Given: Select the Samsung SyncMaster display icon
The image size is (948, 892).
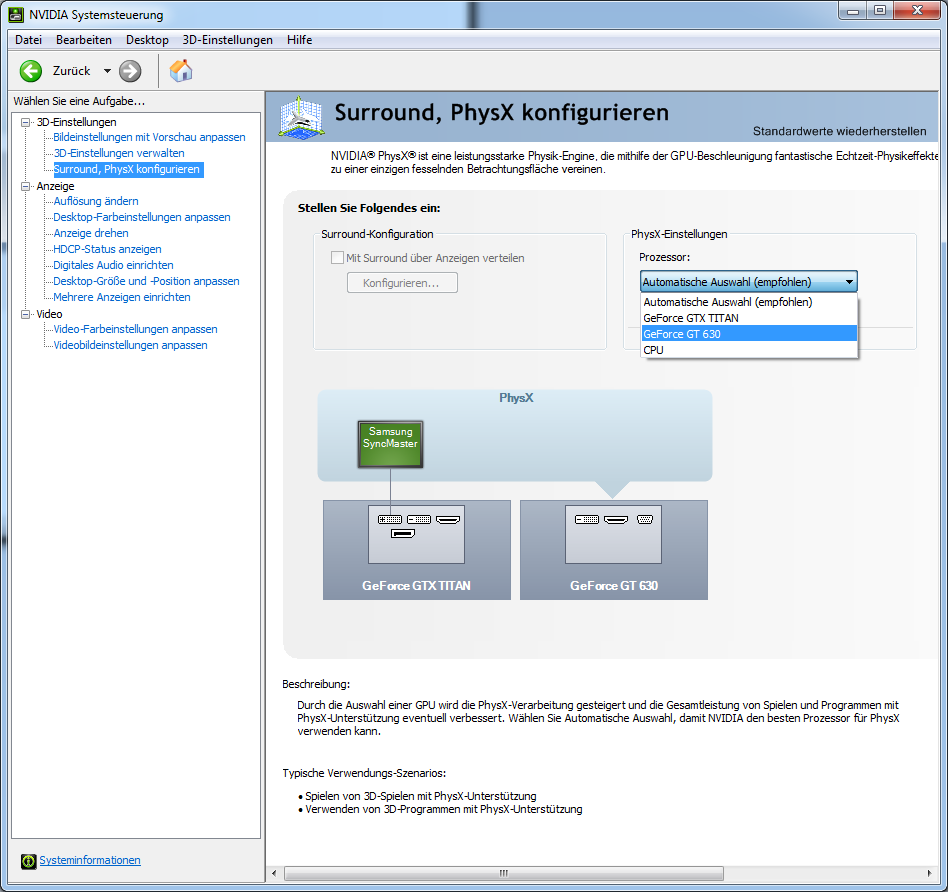Looking at the screenshot, I should pyautogui.click(x=390, y=444).
